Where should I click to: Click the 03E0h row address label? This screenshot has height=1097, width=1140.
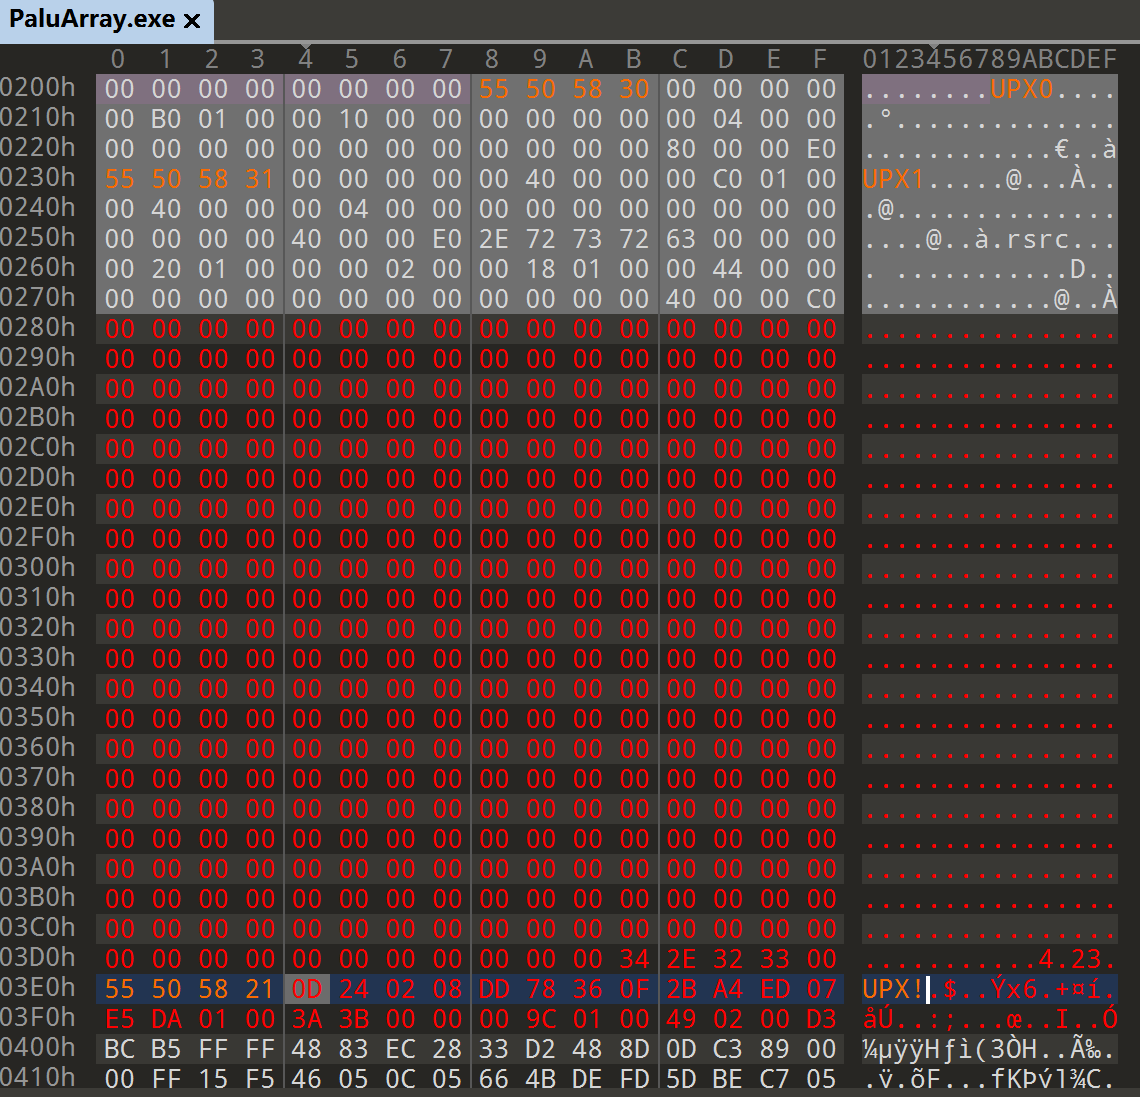pos(38,988)
